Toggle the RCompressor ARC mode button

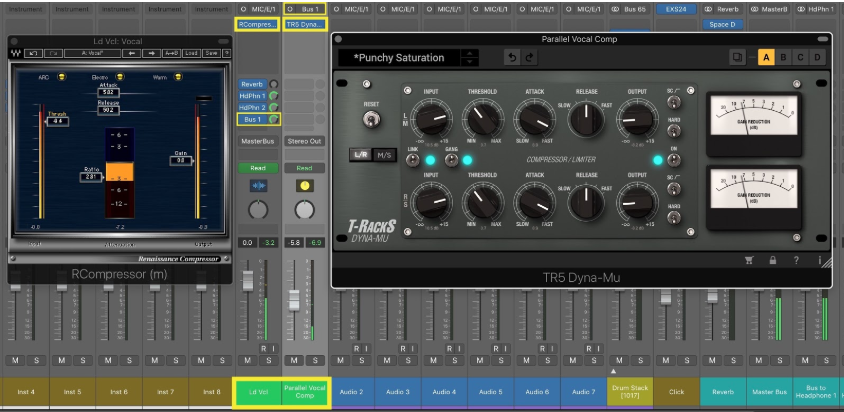pos(62,77)
